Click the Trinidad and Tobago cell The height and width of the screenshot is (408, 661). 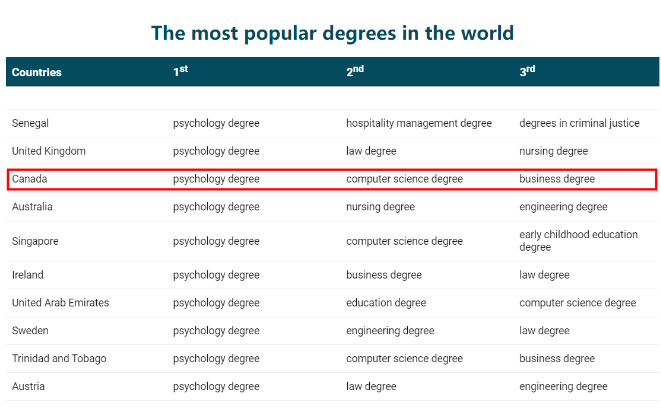59,359
